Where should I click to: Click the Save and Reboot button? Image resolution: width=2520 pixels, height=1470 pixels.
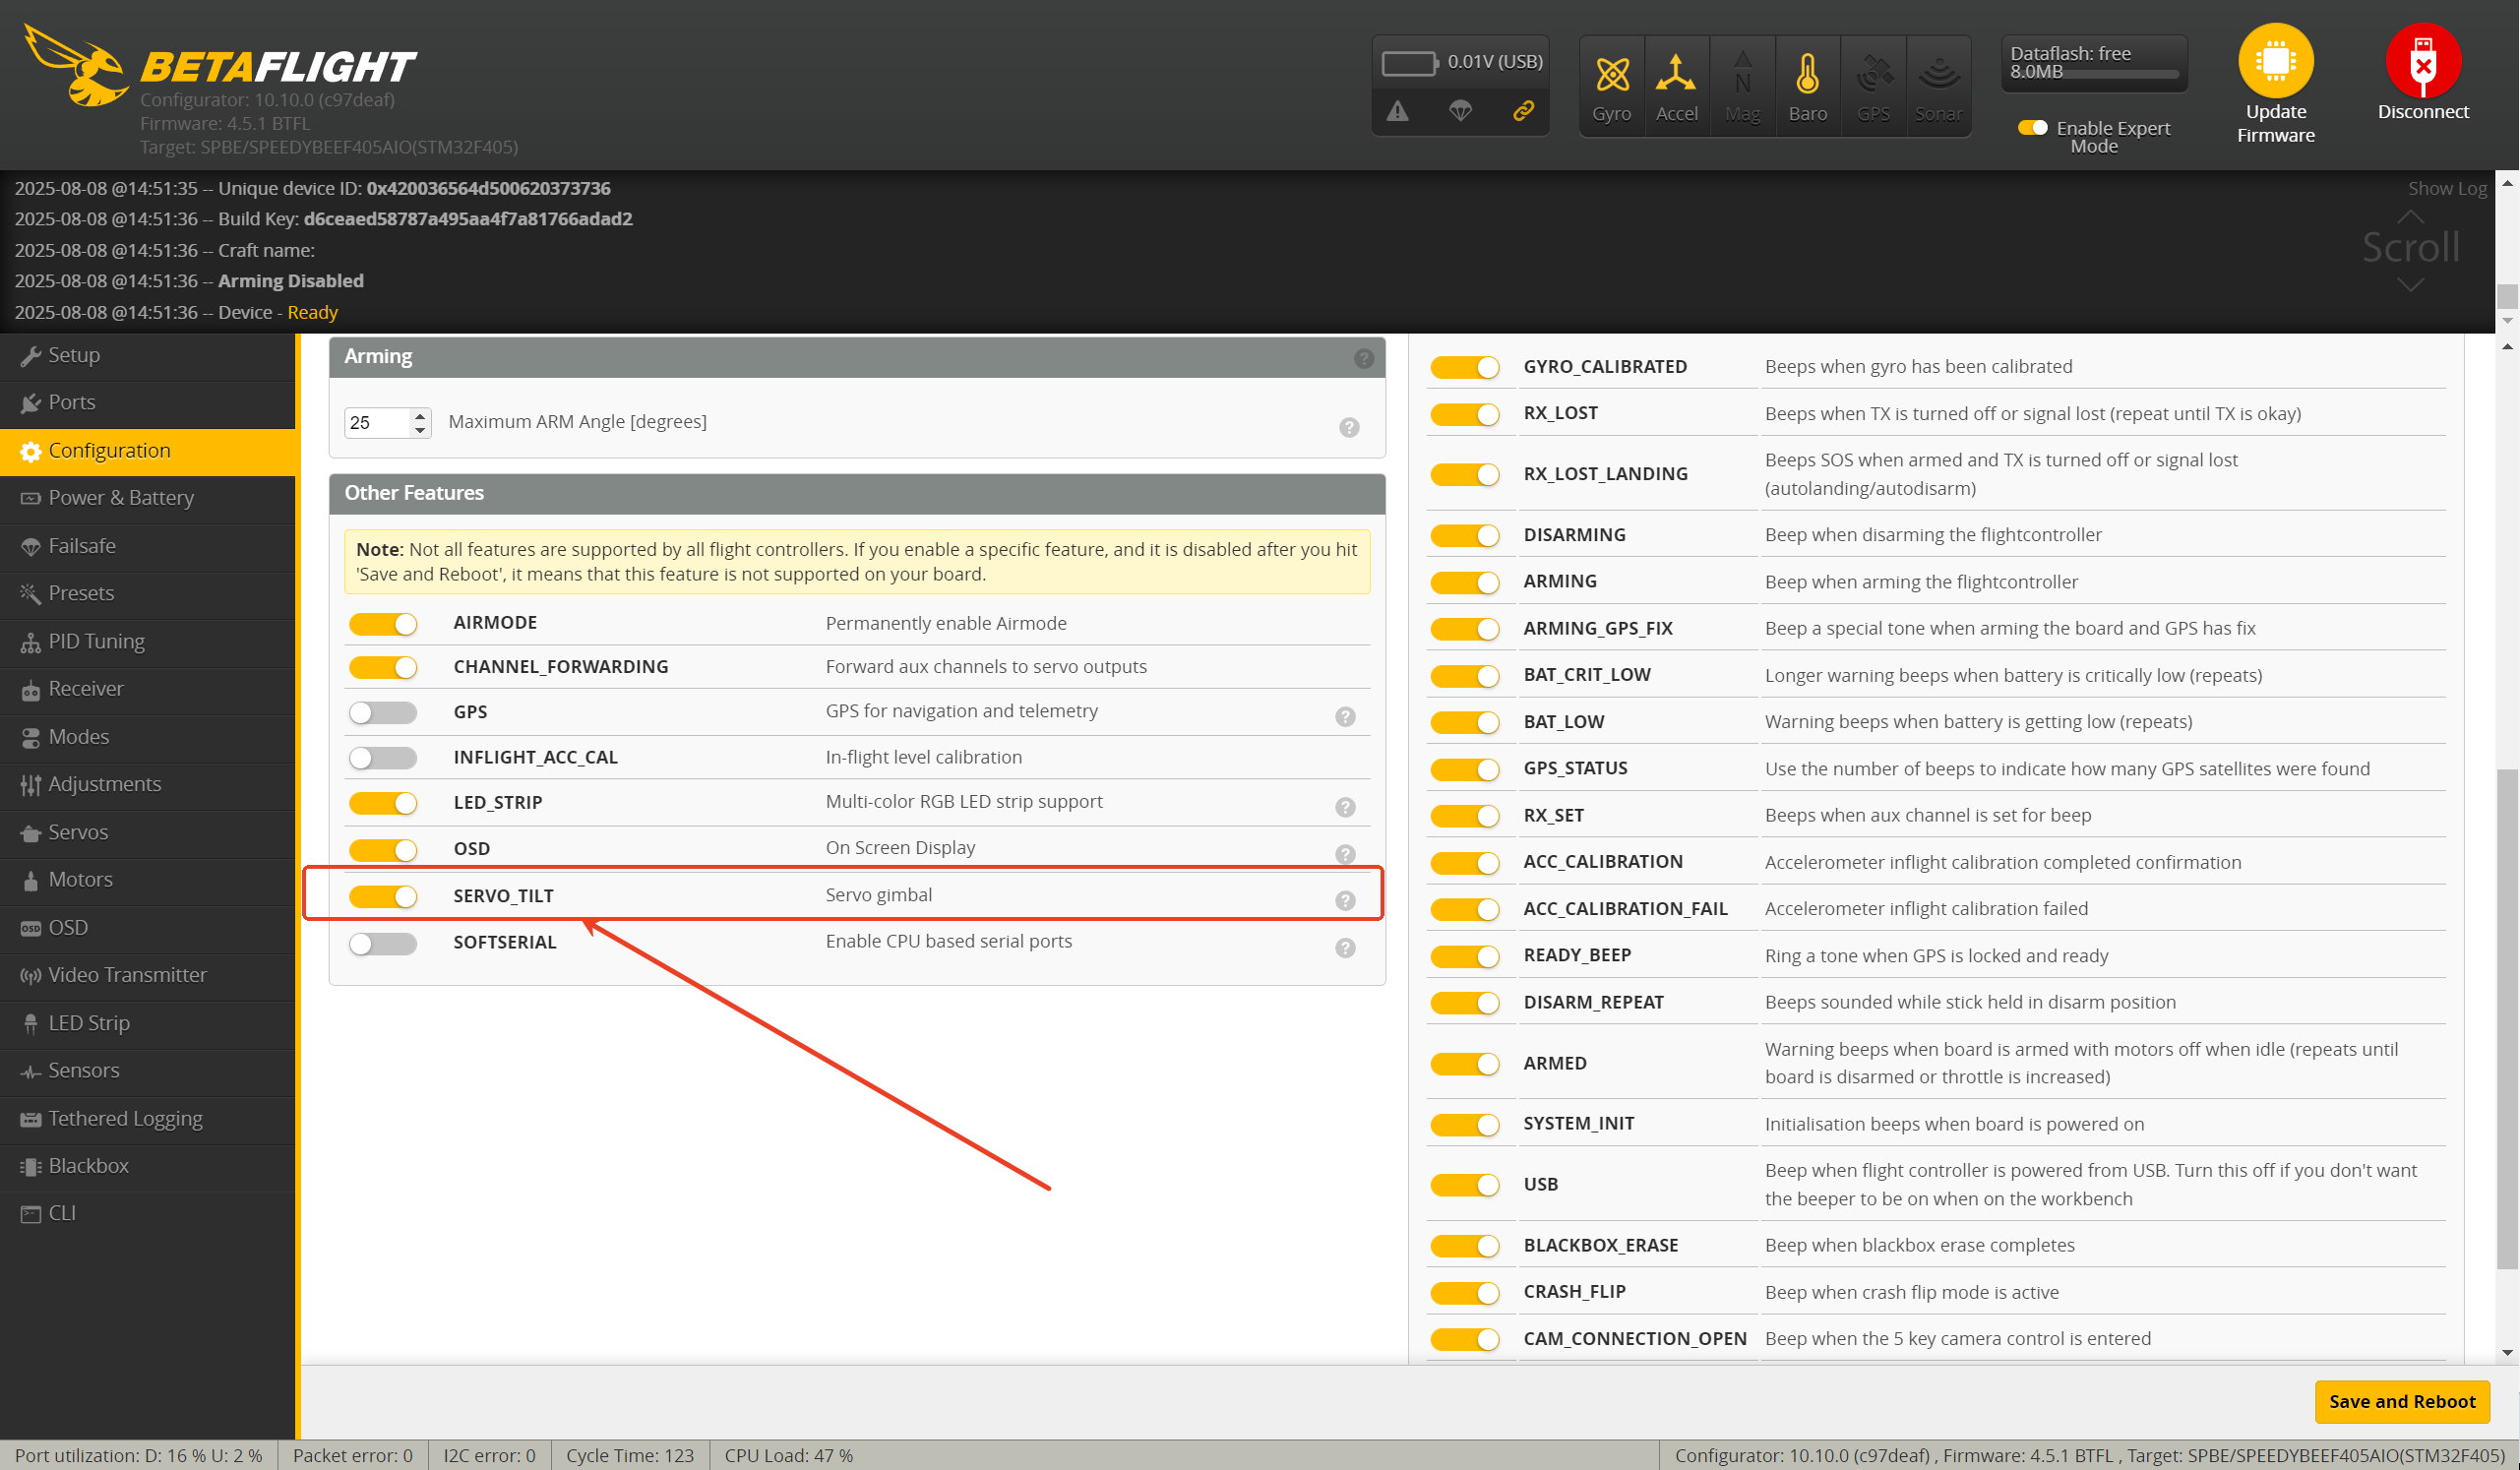[2401, 1402]
